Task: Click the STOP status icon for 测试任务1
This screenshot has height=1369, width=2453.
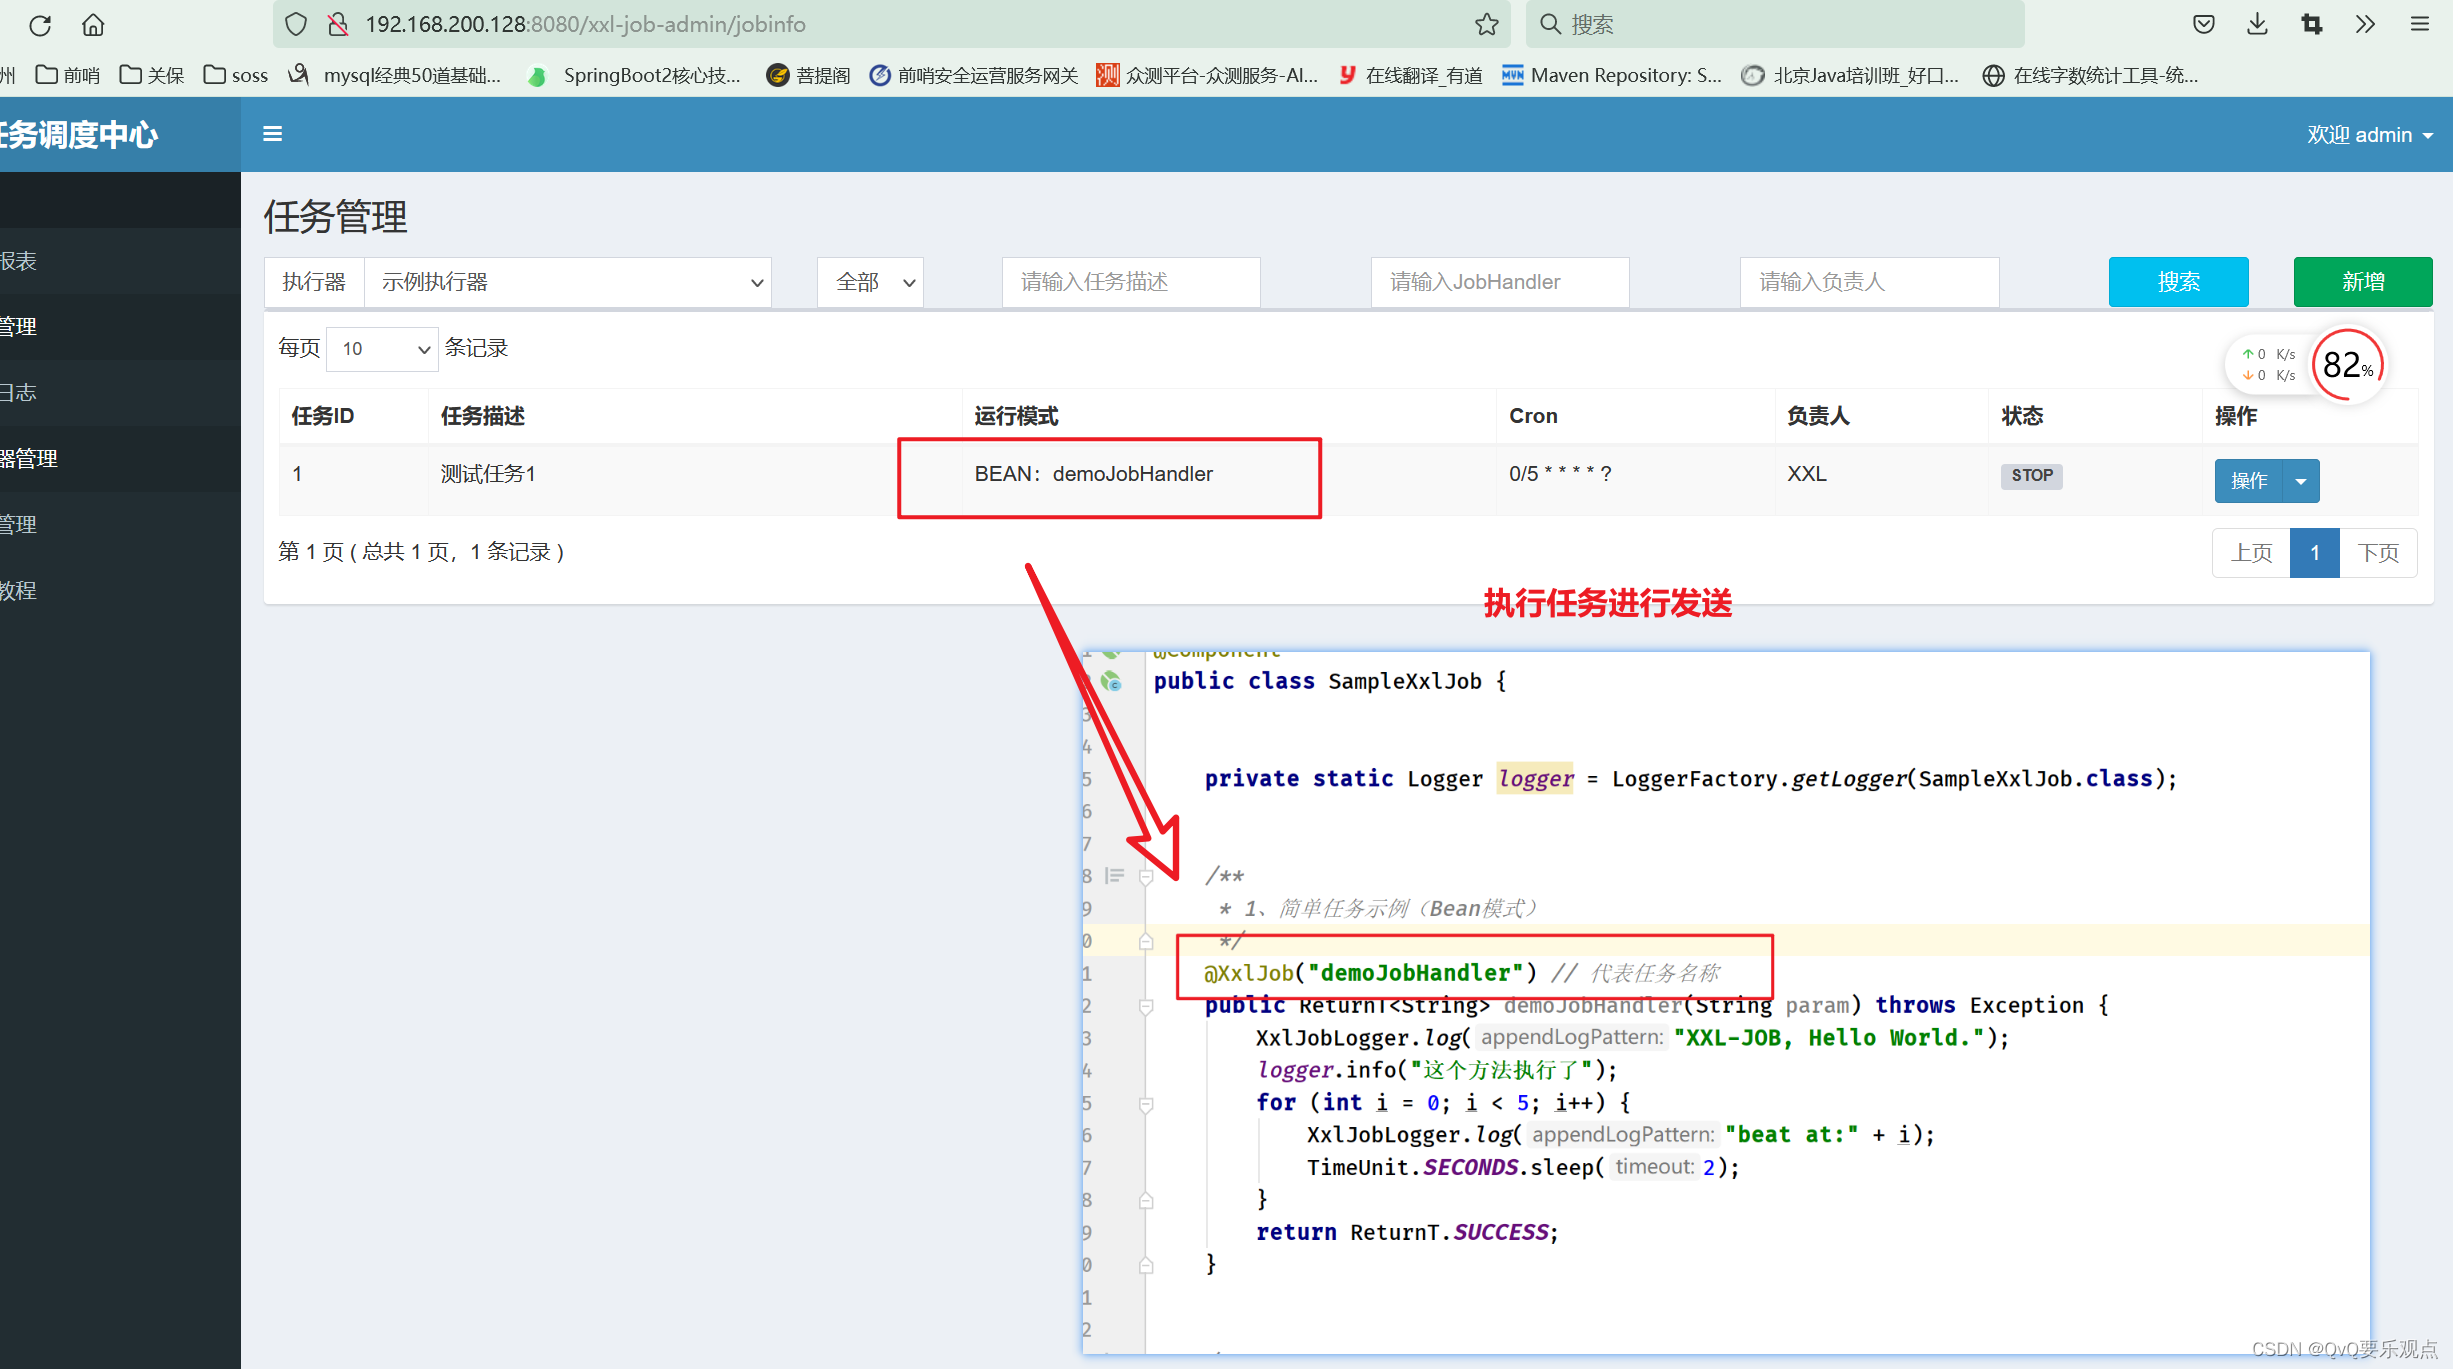Action: click(2032, 475)
